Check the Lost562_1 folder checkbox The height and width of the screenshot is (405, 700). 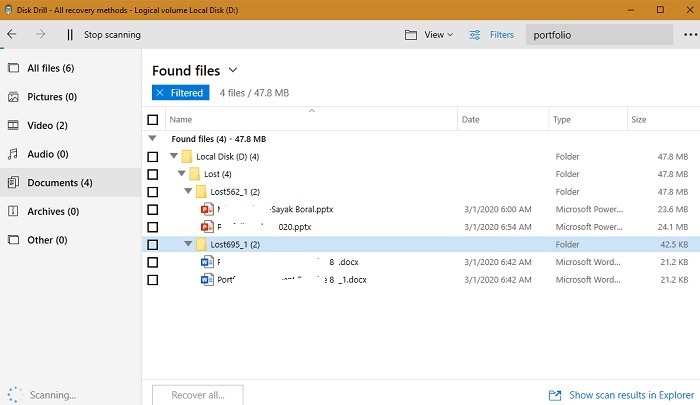click(x=153, y=192)
